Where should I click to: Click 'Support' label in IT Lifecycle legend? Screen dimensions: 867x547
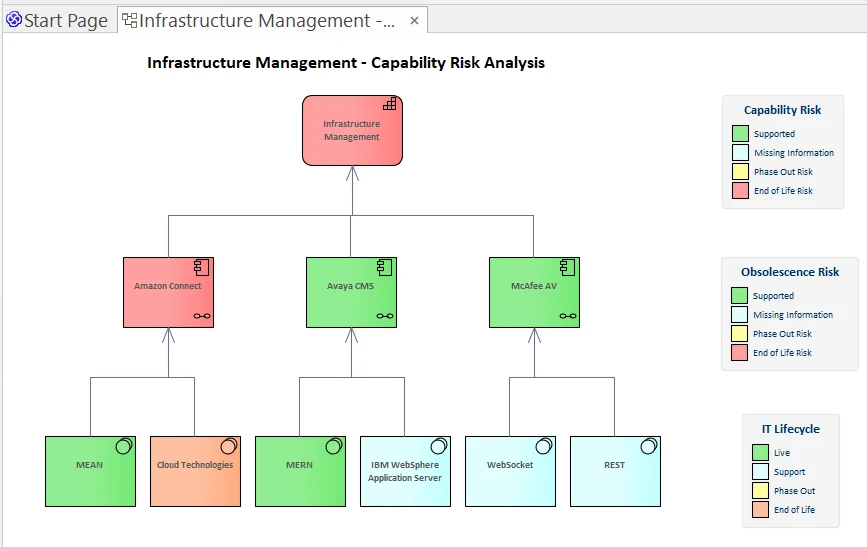(790, 472)
